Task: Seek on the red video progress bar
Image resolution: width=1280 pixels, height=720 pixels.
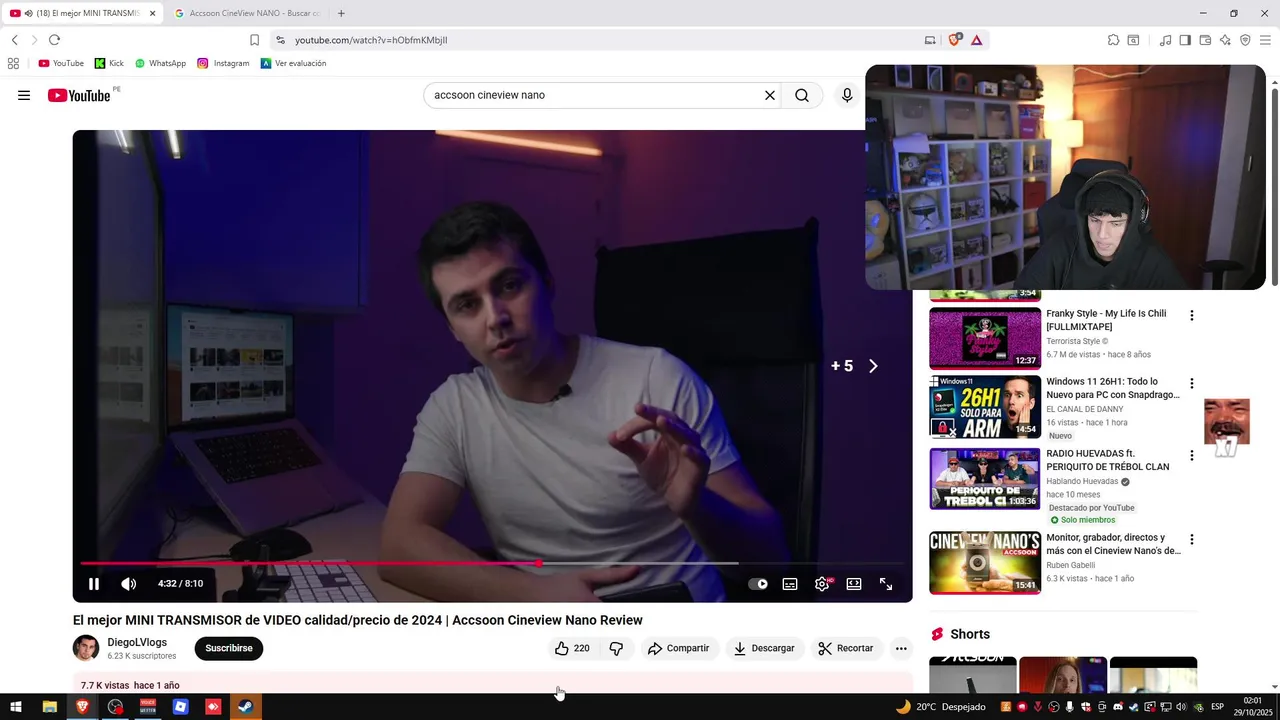Action: 490,564
